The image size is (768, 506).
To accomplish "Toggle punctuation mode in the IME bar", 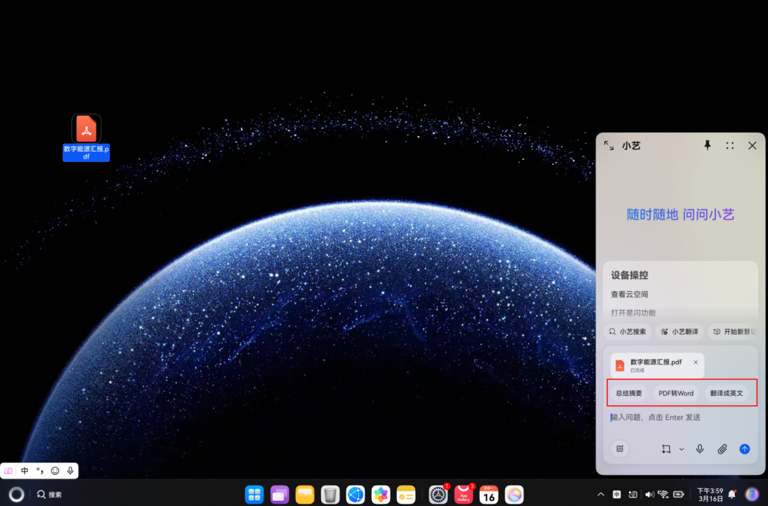I will click(x=40, y=471).
